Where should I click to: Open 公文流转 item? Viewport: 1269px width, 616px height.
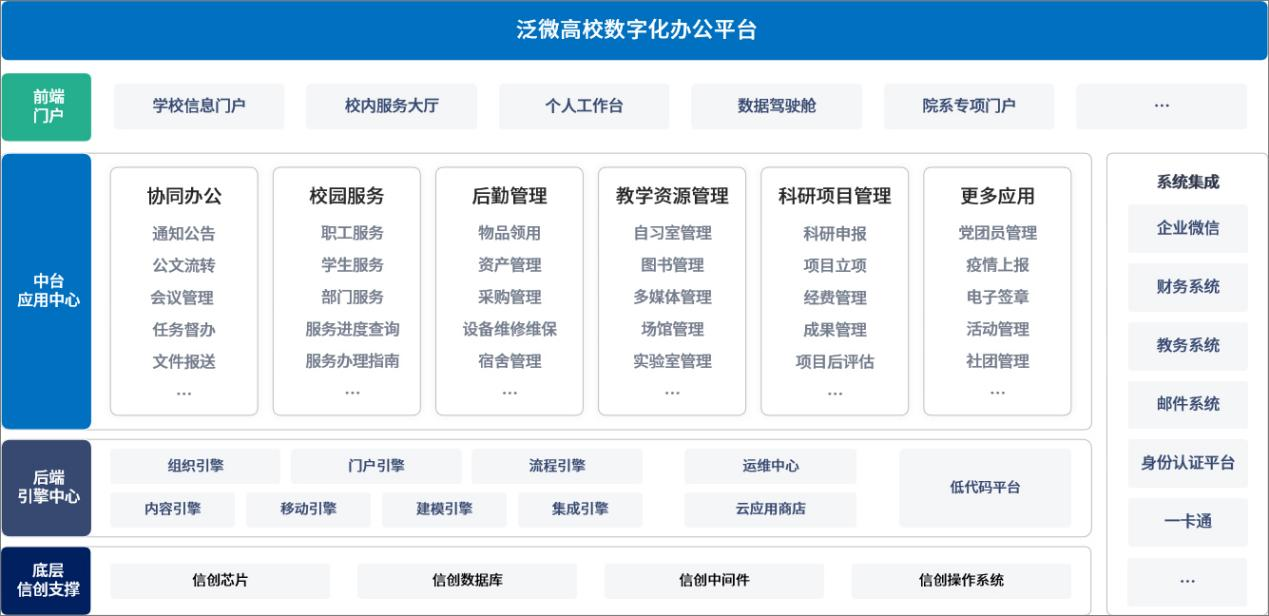click(184, 266)
